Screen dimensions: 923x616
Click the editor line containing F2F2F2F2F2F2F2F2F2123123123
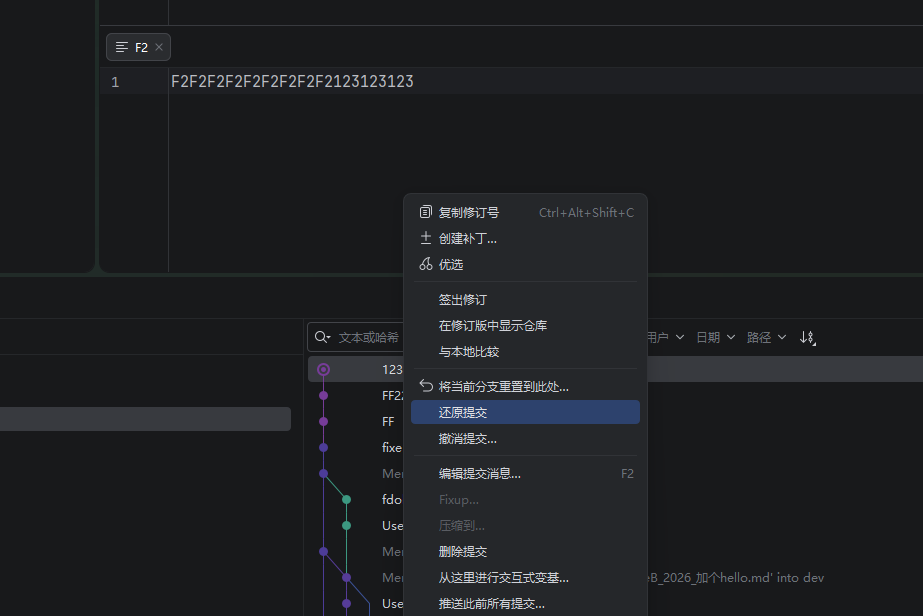[x=293, y=81]
